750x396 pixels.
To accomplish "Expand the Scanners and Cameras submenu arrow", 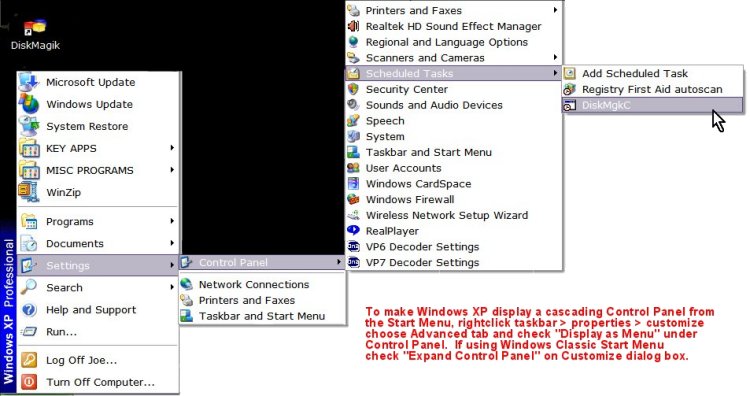I will coord(555,57).
